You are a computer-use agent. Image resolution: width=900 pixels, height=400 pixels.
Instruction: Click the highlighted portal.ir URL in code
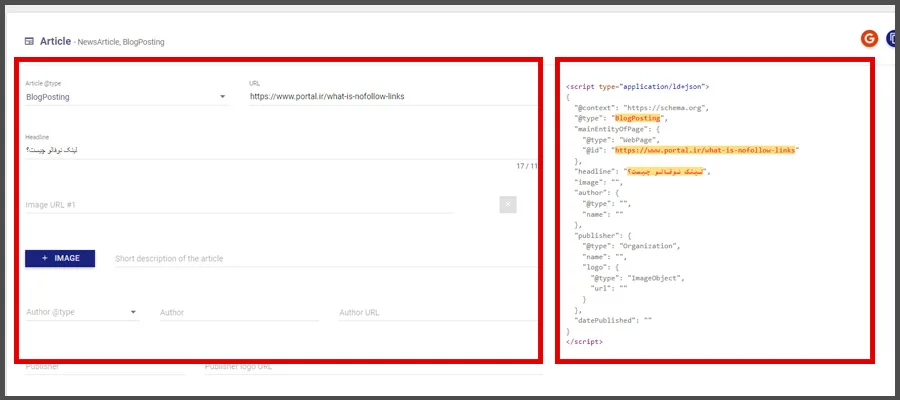click(705, 150)
